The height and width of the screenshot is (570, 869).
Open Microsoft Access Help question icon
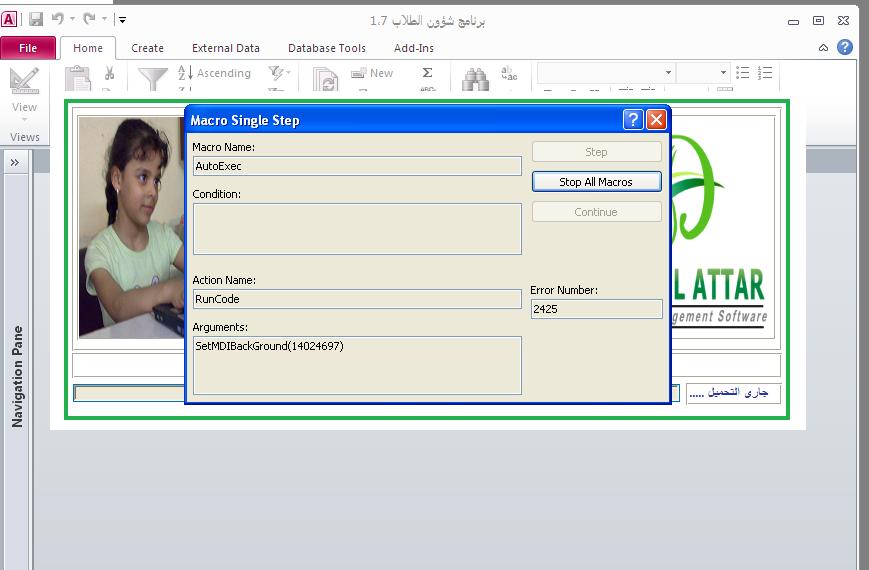(x=845, y=47)
